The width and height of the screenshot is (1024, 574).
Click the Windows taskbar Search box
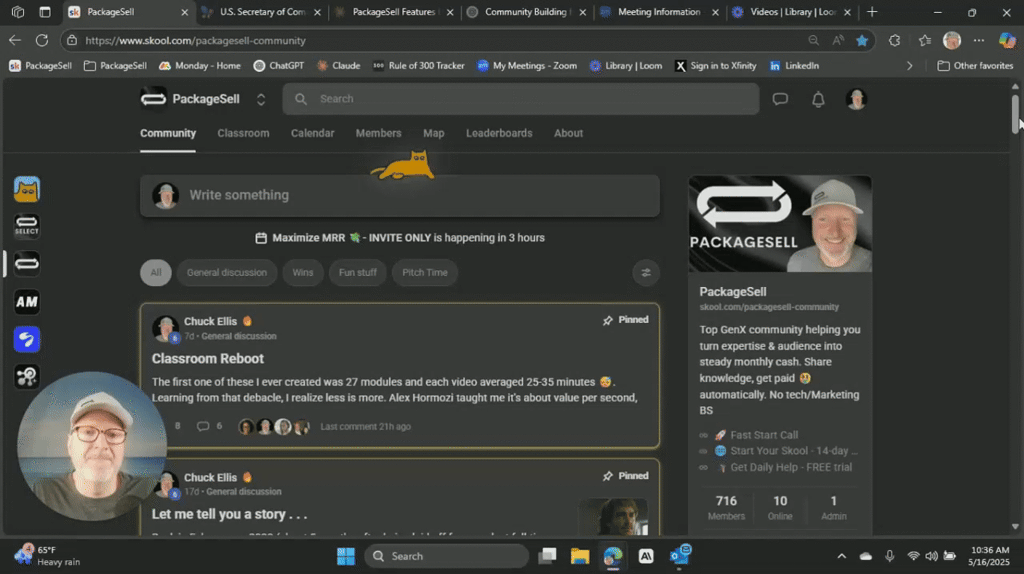[445, 556]
